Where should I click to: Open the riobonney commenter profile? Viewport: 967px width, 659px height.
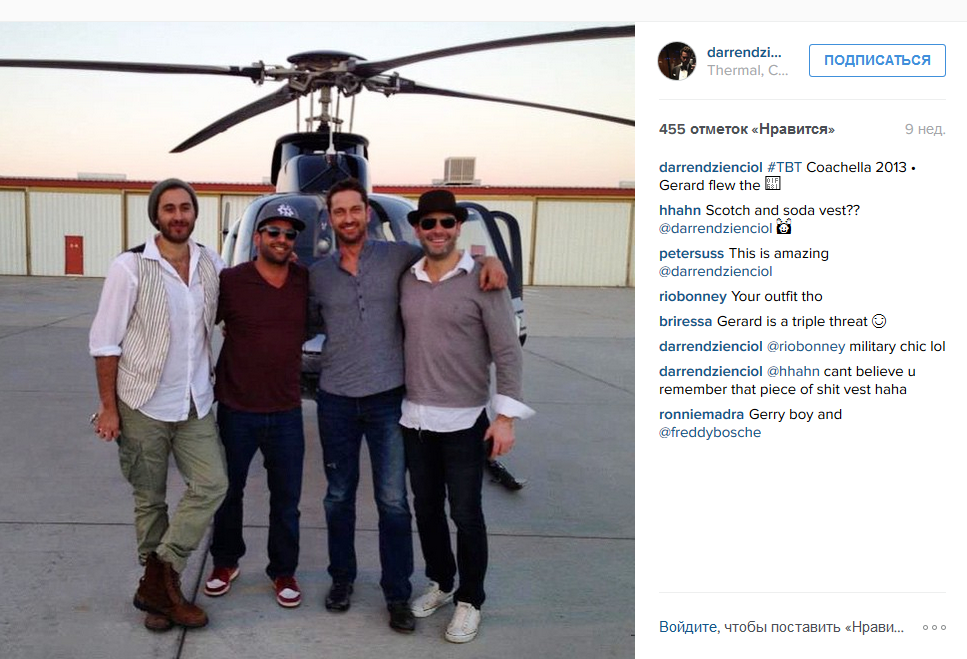(693, 297)
